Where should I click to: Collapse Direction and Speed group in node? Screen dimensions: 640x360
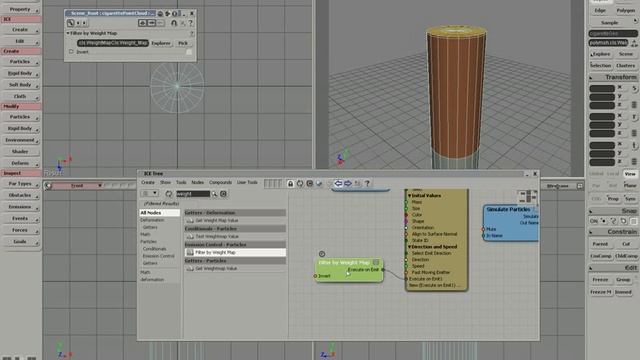409,247
